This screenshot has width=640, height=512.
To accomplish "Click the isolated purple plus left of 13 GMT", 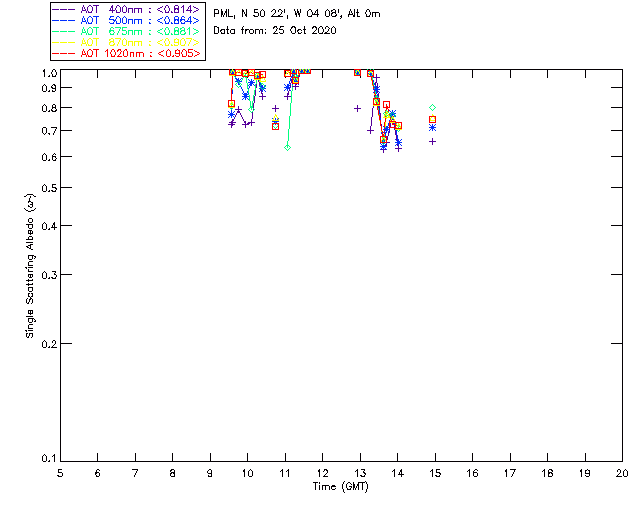I will click(357, 108).
